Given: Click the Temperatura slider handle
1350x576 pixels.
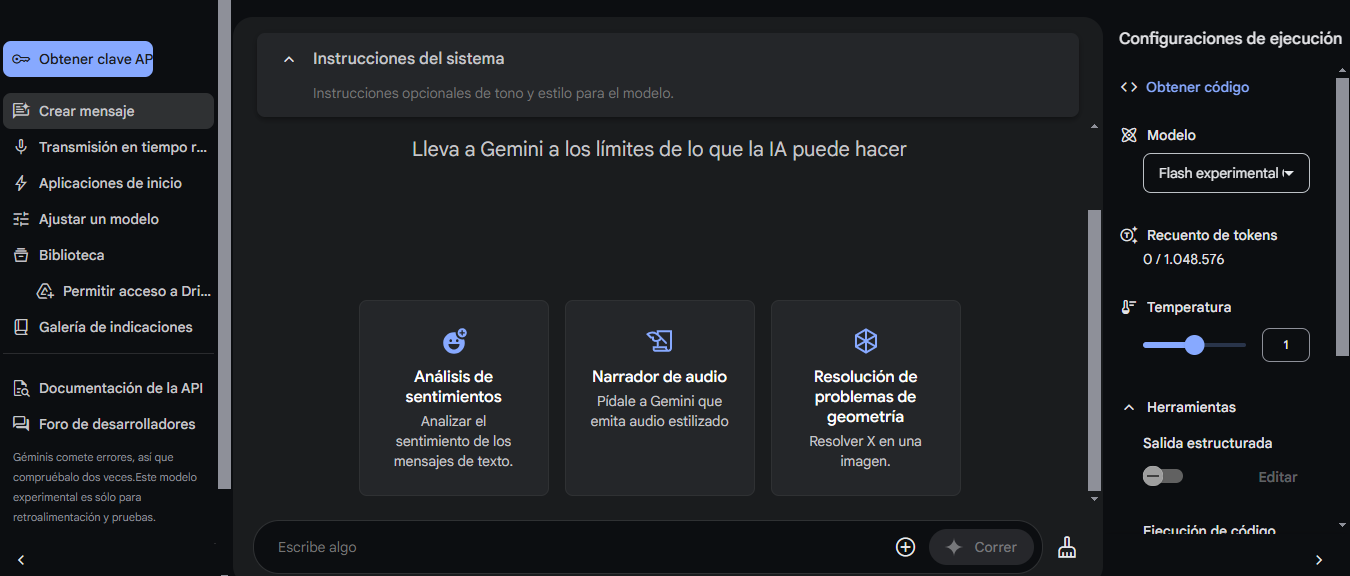Looking at the screenshot, I should [x=1194, y=345].
